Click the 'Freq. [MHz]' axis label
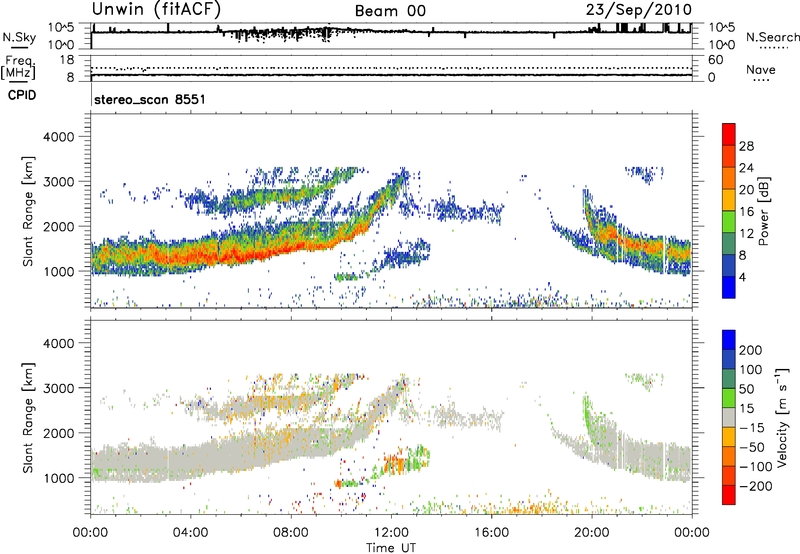 [x=18, y=68]
